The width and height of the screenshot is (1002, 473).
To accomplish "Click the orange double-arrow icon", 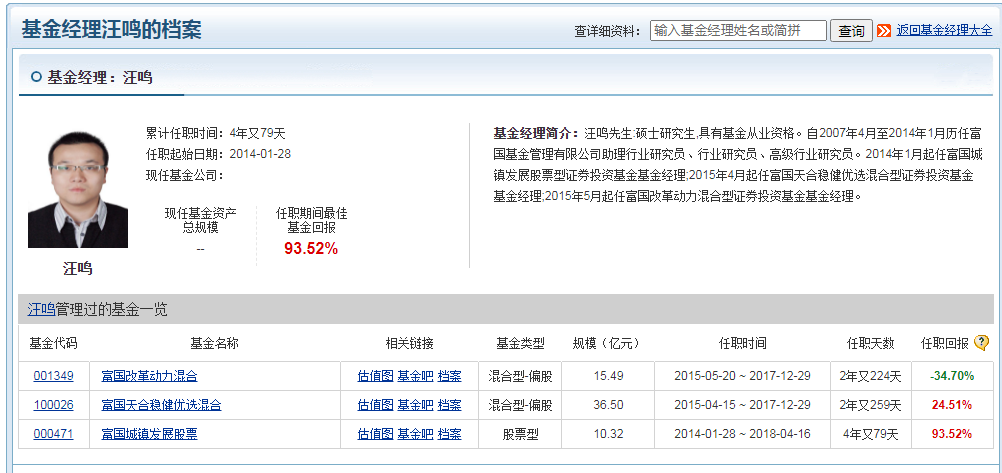I will click(x=884, y=31).
